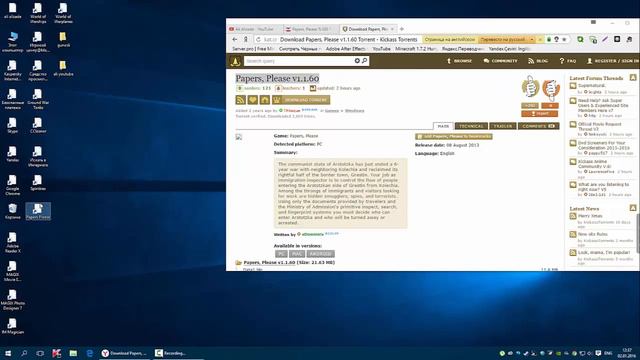Screen dimensions: 640x360
Task: Open the New site Rules news link
Action: click(593, 234)
